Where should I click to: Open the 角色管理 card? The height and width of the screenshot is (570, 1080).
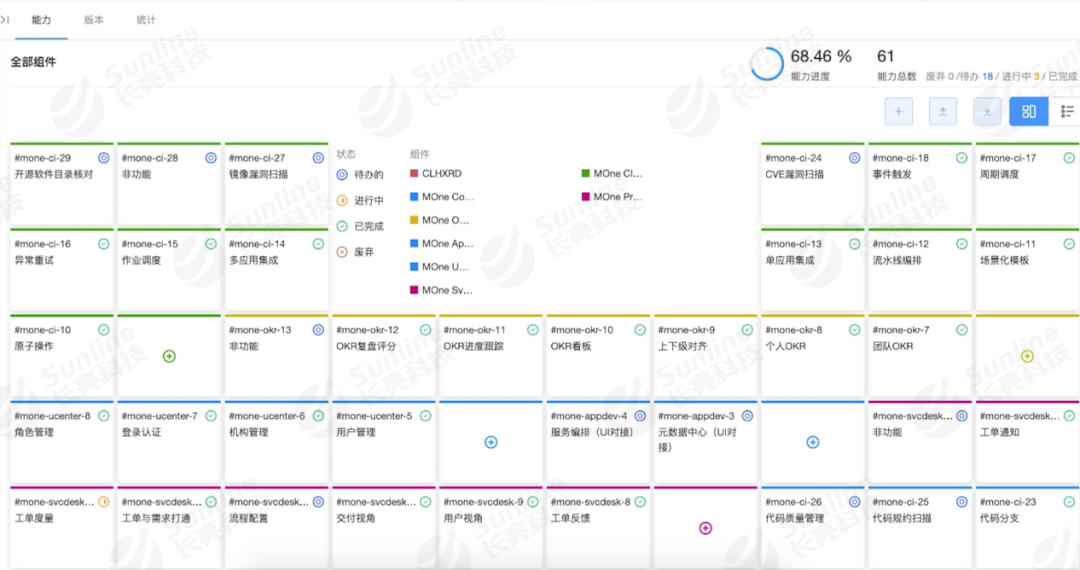(62, 443)
